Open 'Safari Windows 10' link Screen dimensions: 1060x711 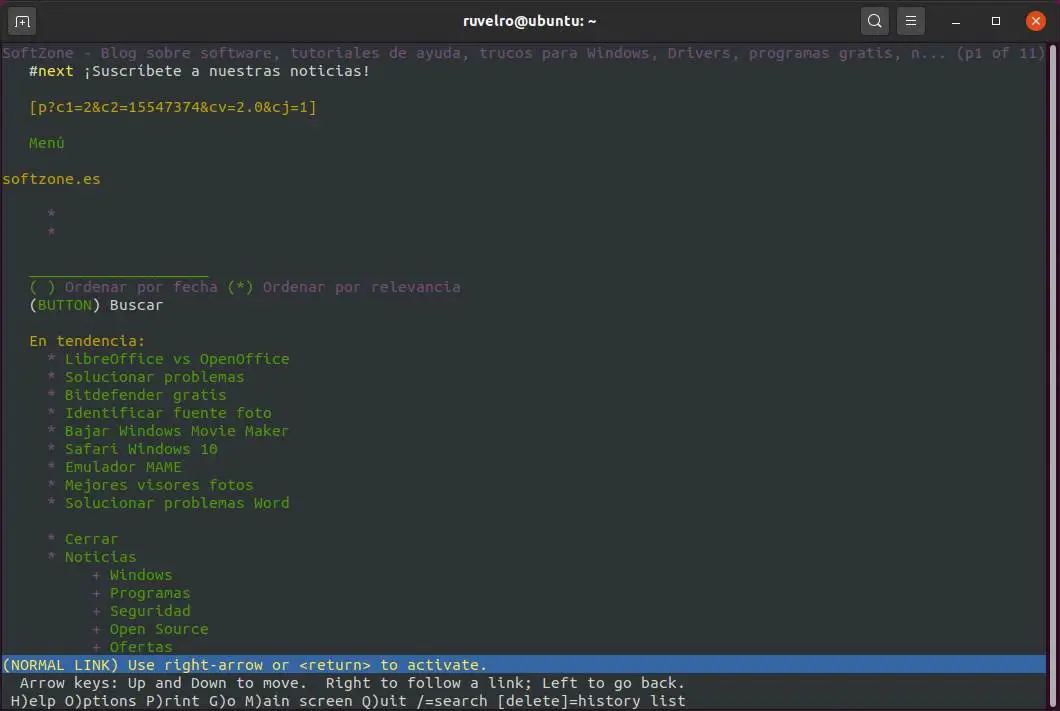point(141,449)
